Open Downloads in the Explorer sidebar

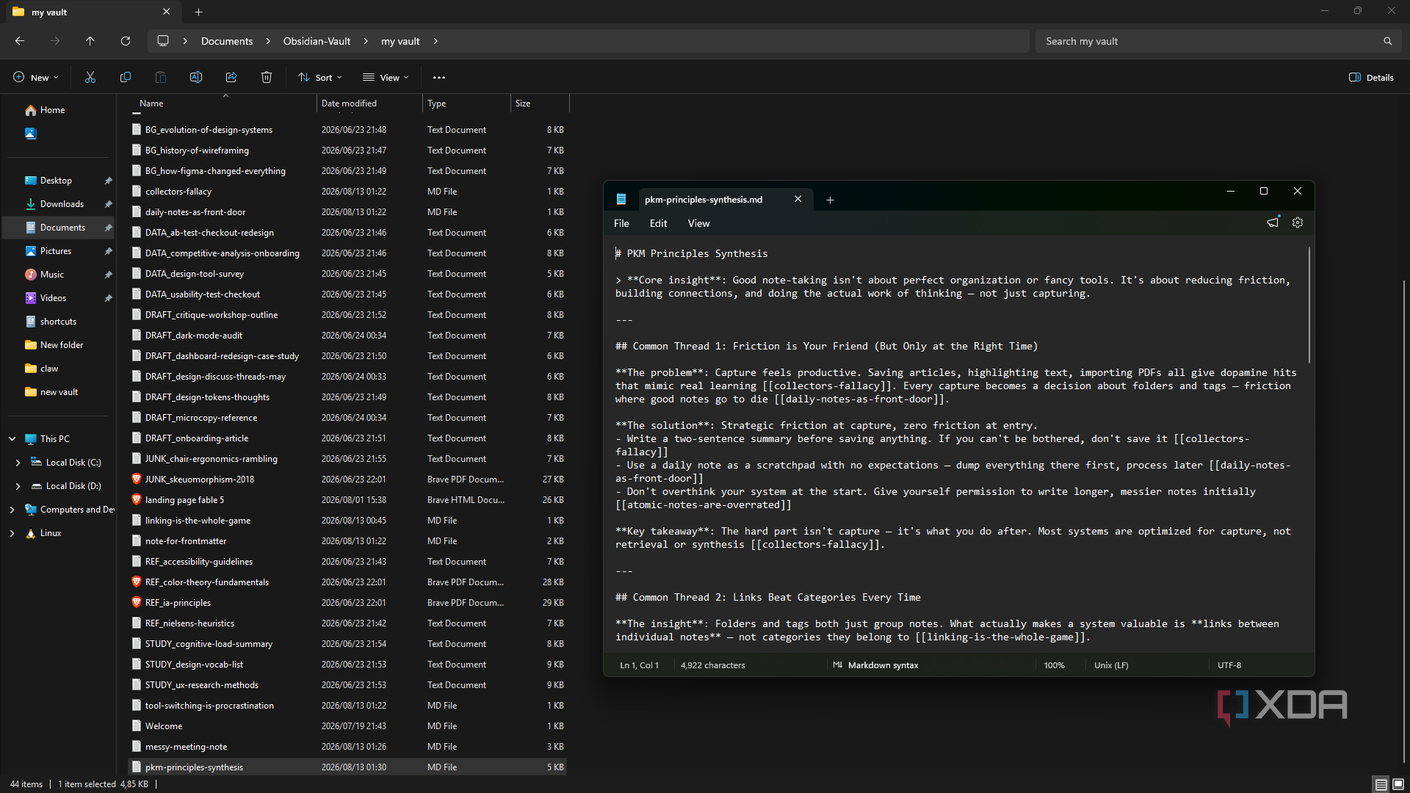62,204
